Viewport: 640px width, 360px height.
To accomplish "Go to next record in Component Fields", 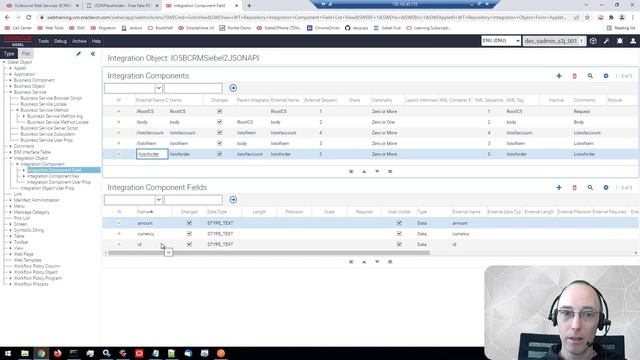I will coord(377,262).
